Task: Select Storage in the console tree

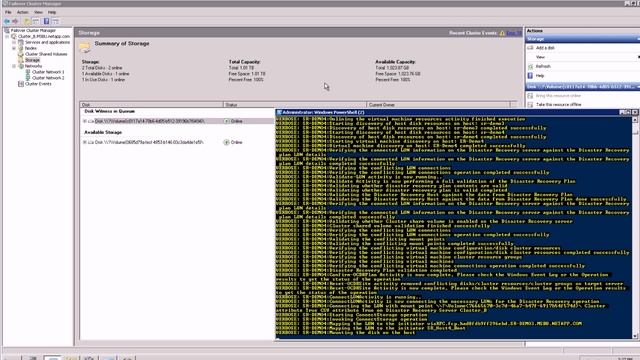Action: 32,60
